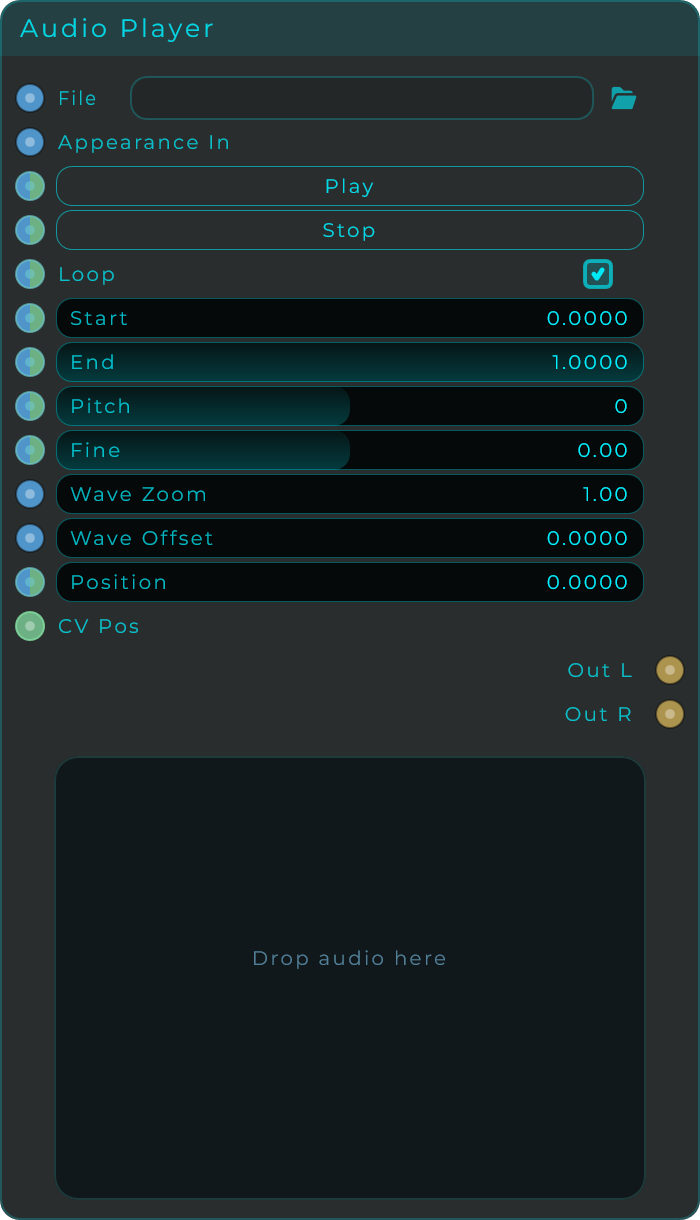This screenshot has height=1220, width=700.
Task: Click the Out R output port
Action: (669, 713)
